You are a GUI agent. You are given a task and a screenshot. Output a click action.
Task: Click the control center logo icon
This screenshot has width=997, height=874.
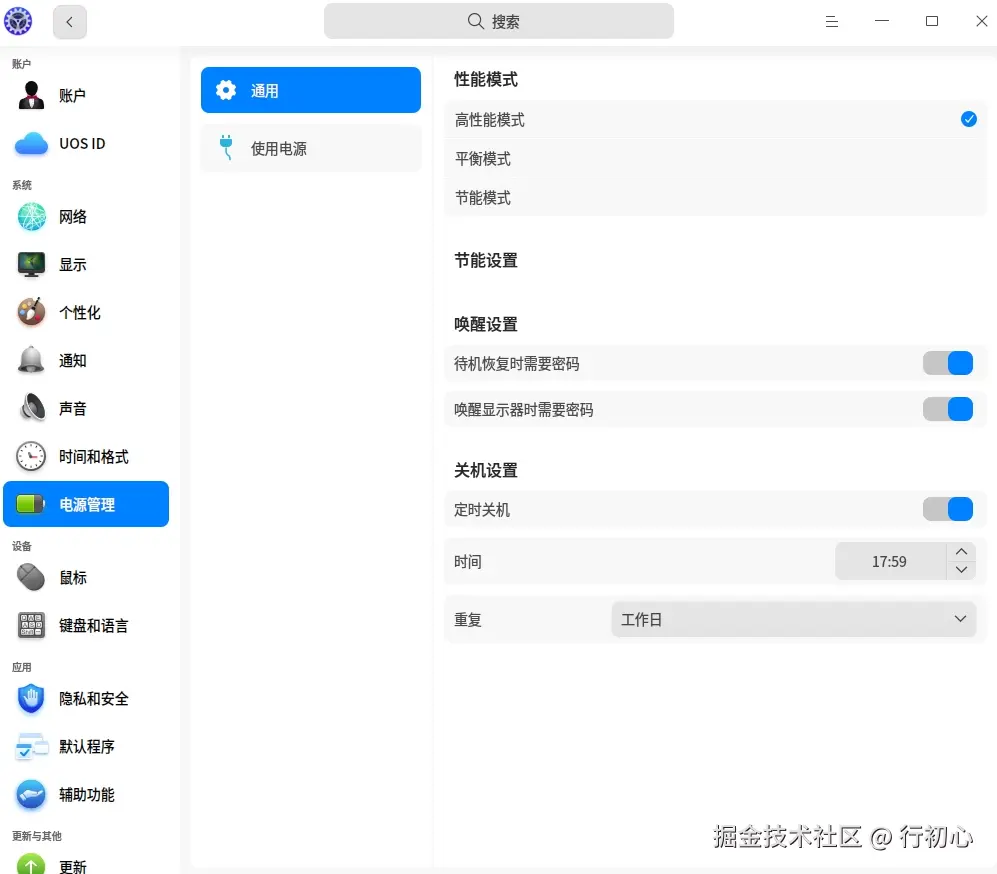pos(18,21)
